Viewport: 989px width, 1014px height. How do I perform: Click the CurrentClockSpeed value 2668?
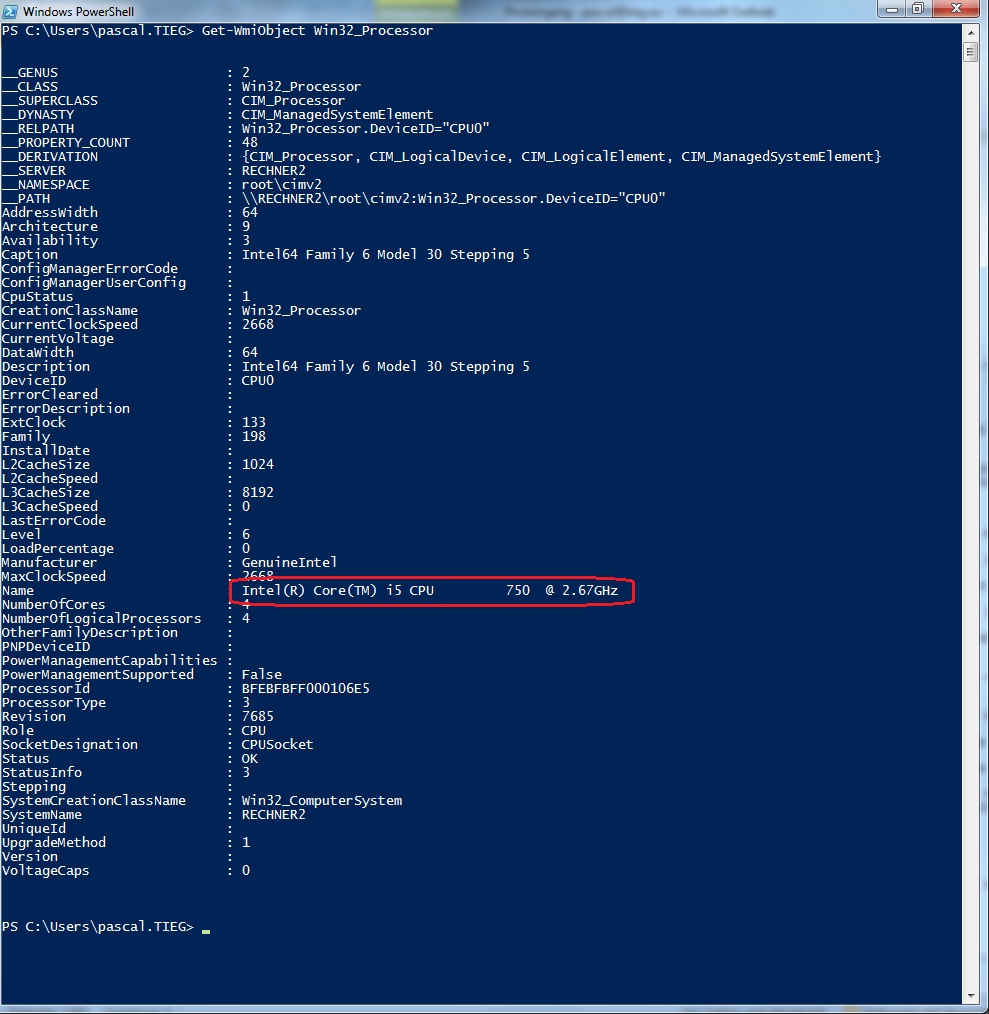coord(257,325)
